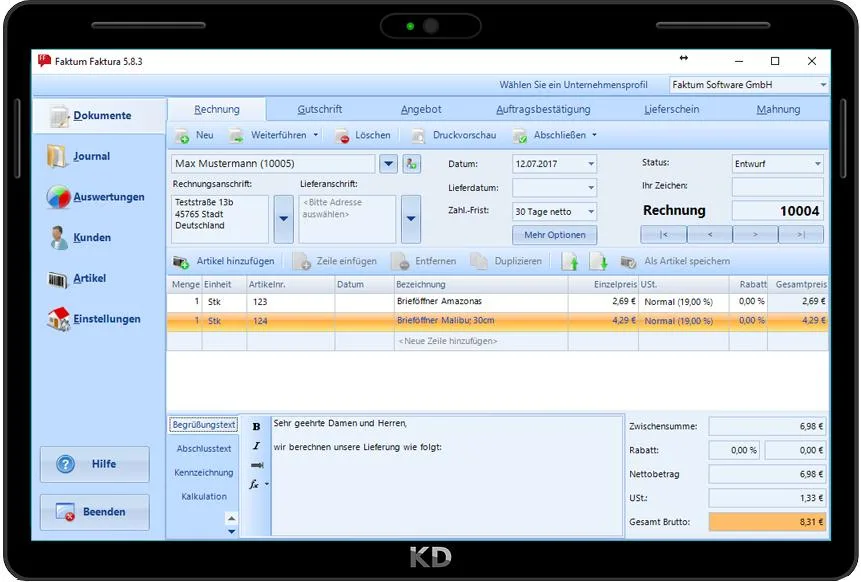Open the fx formula placeholder menu
This screenshot has height=582, width=861.
[x=256, y=484]
